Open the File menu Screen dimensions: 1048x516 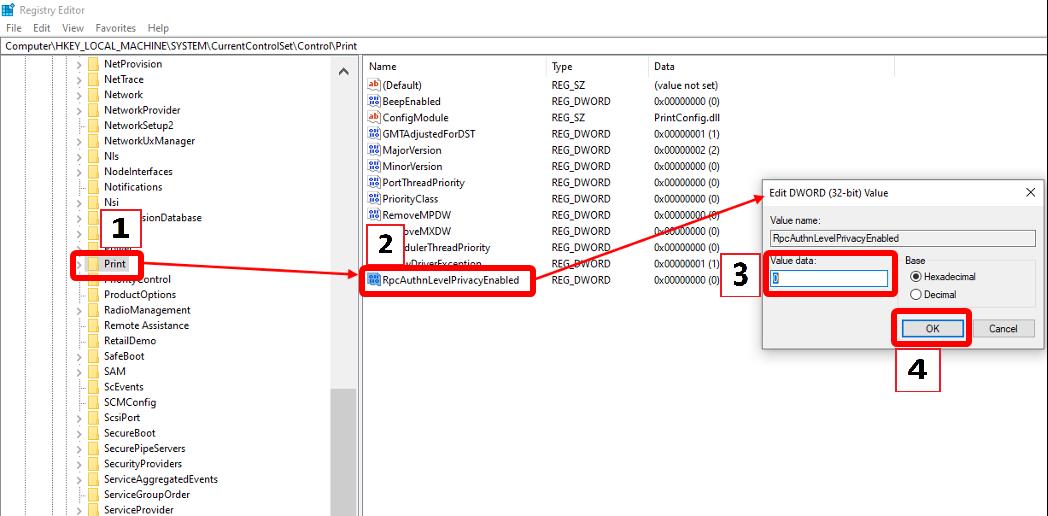[x=13, y=28]
